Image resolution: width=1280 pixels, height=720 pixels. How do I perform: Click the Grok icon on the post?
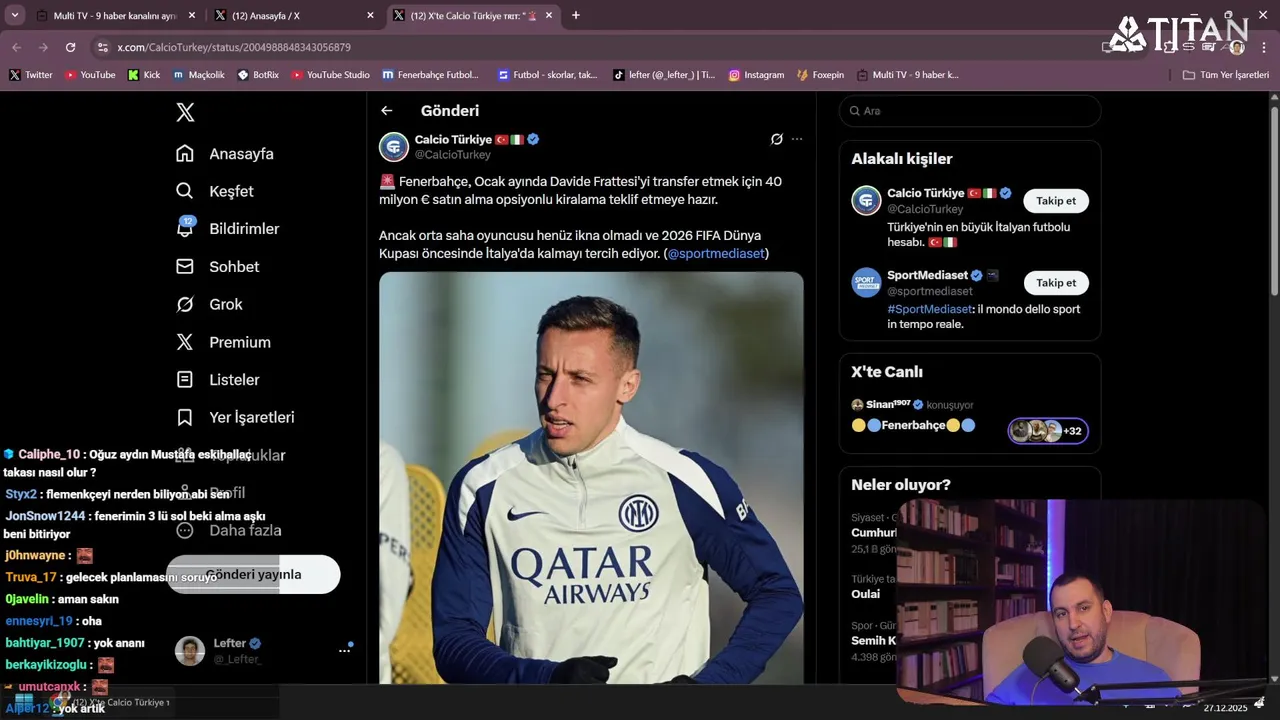tap(776, 139)
